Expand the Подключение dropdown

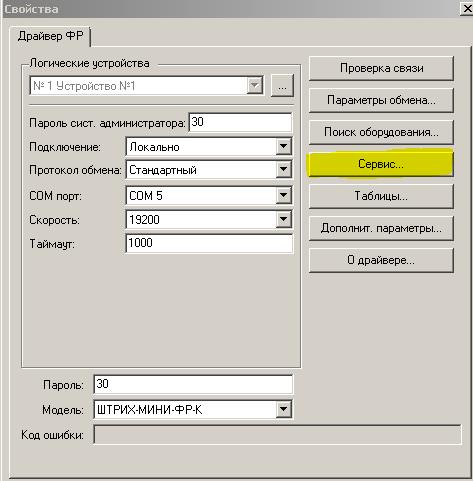(283, 147)
